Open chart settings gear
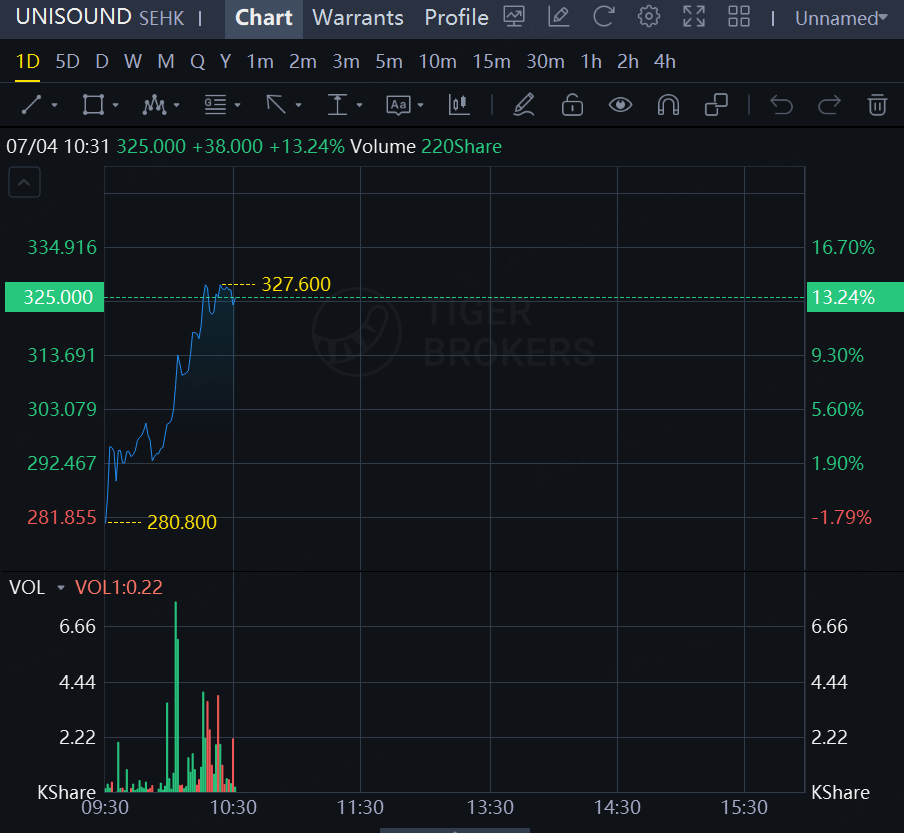904x833 pixels. [x=649, y=17]
